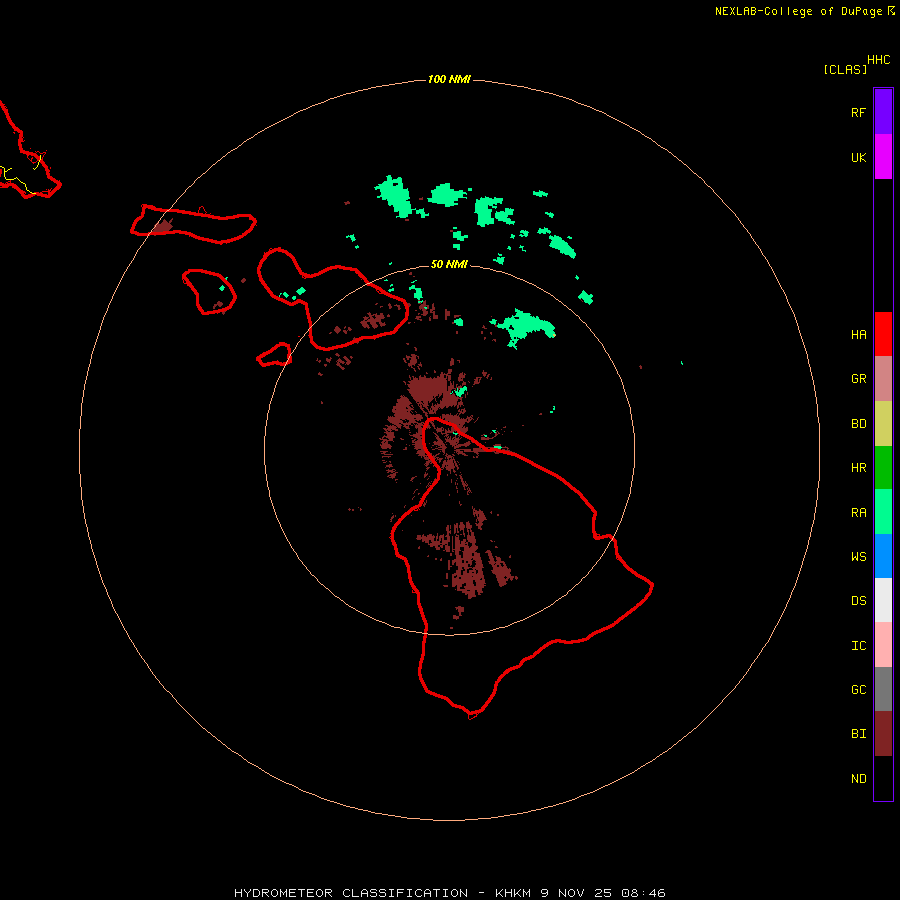Click the GC legend label
Viewport: 900px width, 900px height.
[858, 690]
